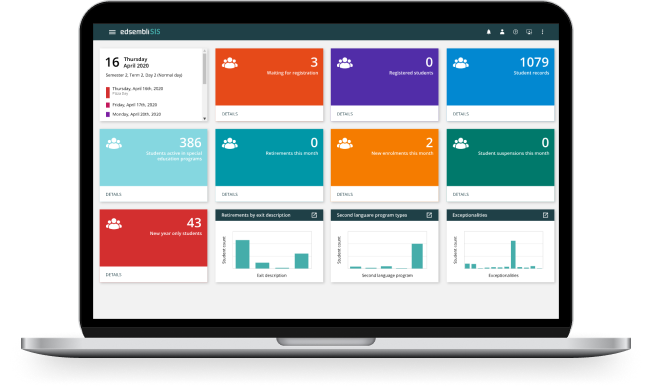The width and height of the screenshot is (652, 386).
Task: Open DETAILS under Waiting for registration
Action: coord(230,114)
